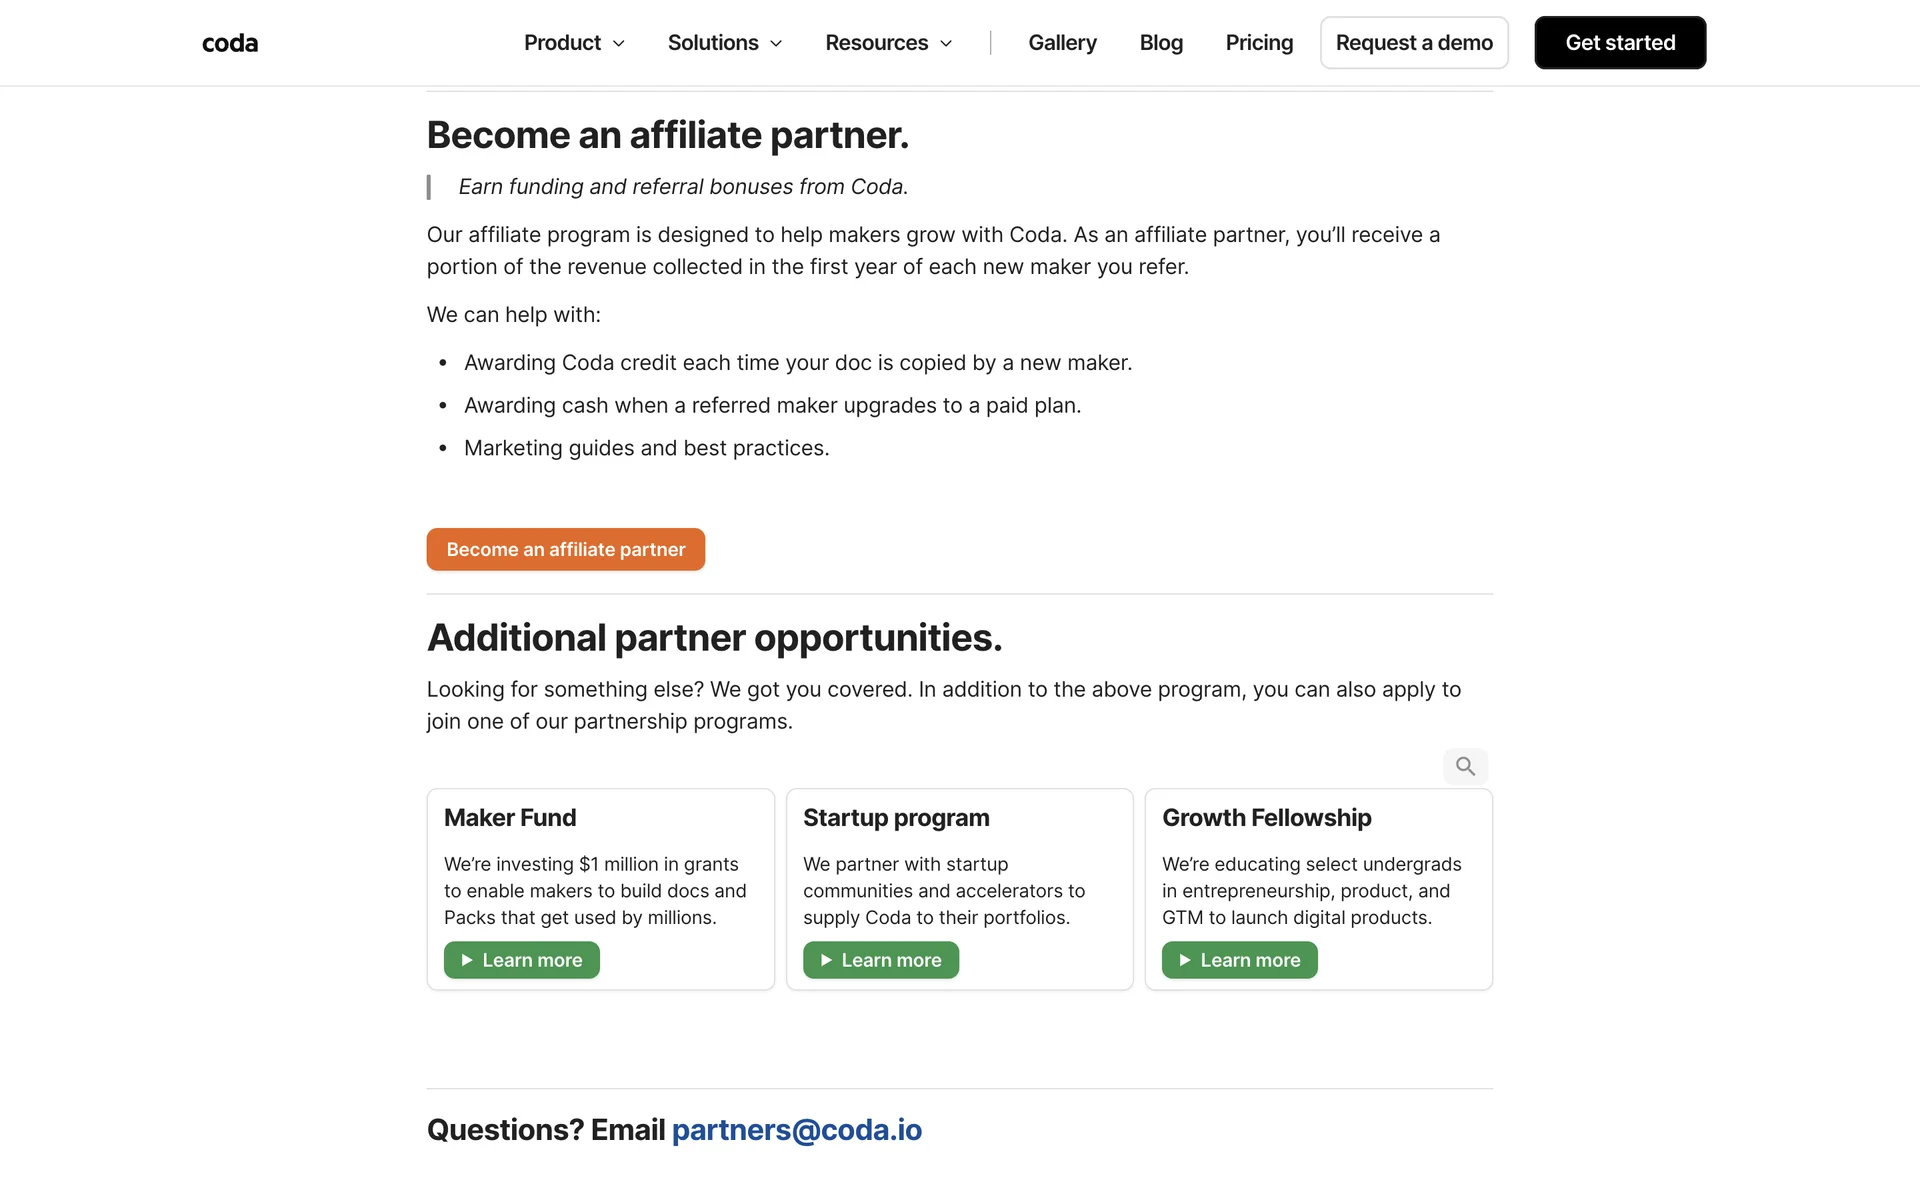This screenshot has width=1920, height=1200.
Task: Expand the Solutions dropdown chevron
Action: pyautogui.click(x=776, y=43)
